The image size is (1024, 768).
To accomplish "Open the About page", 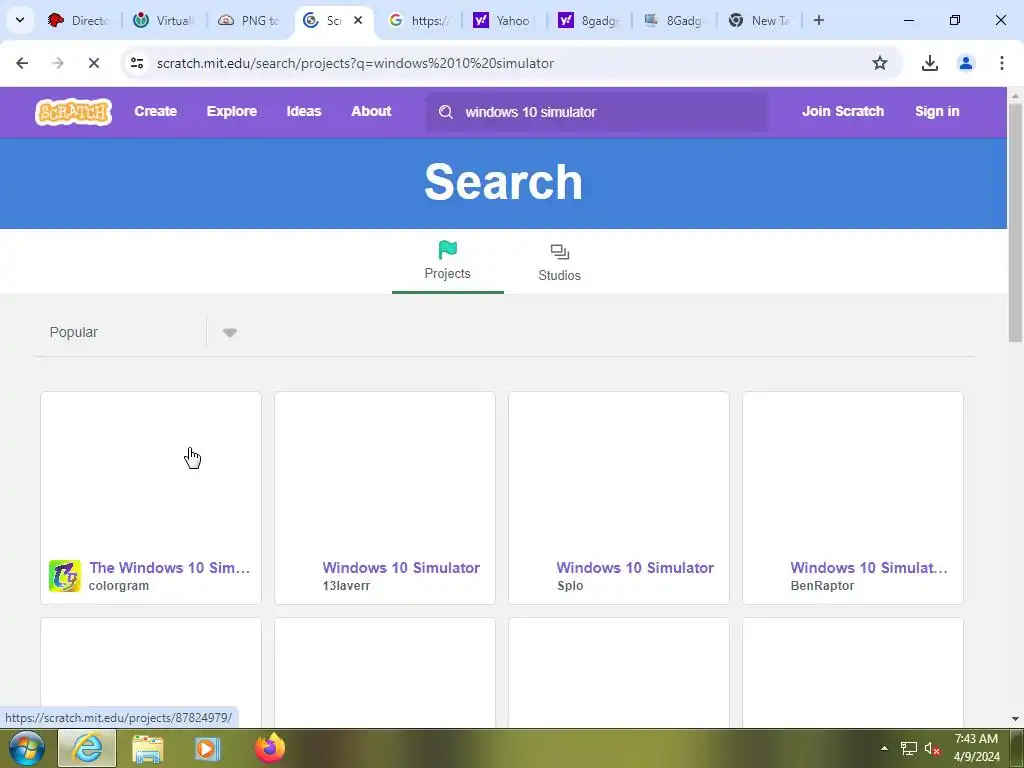I will tap(371, 111).
